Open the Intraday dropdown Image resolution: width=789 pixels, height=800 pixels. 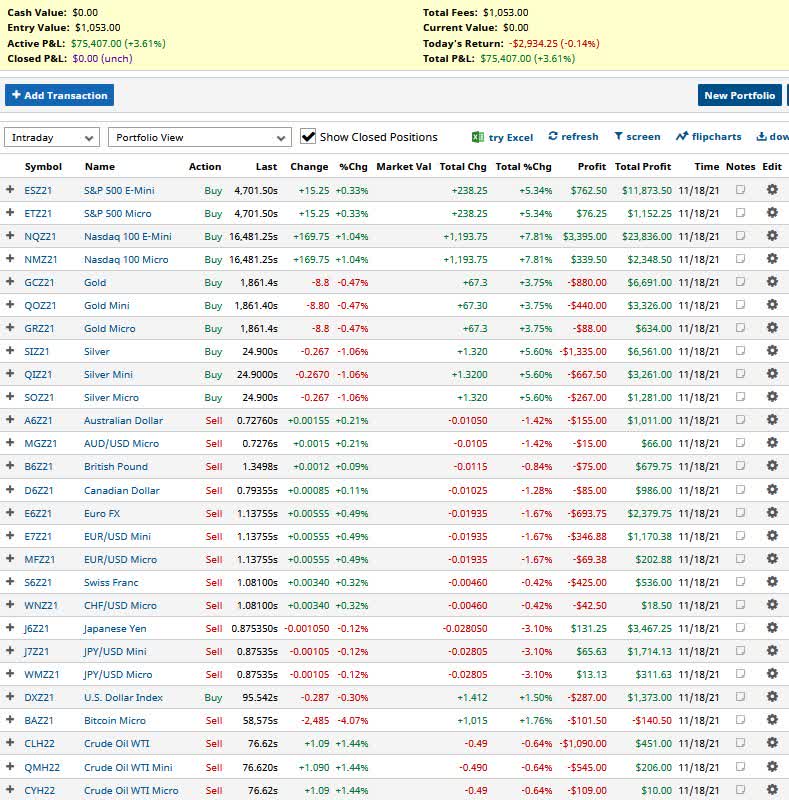52,138
